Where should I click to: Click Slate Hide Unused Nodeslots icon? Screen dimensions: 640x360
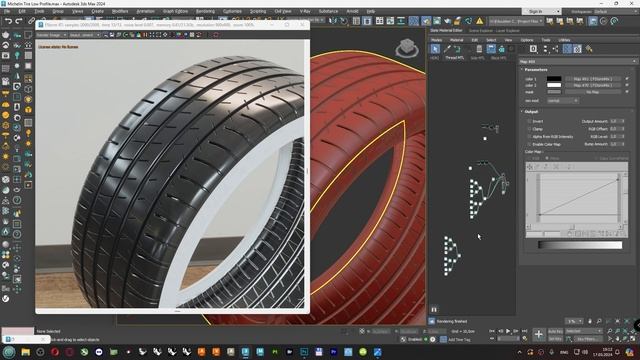501,49
